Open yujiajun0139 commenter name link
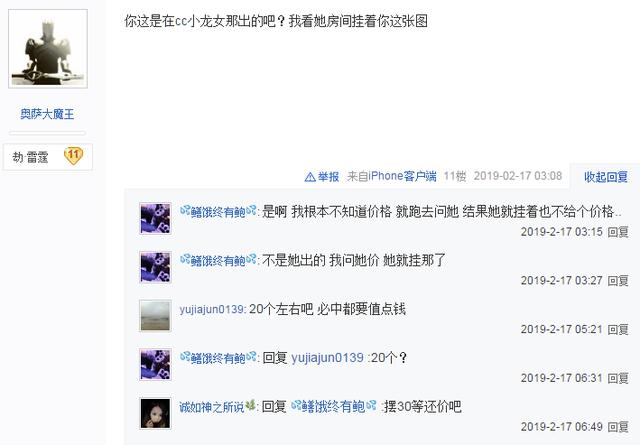This screenshot has height=445, width=640. [212, 309]
